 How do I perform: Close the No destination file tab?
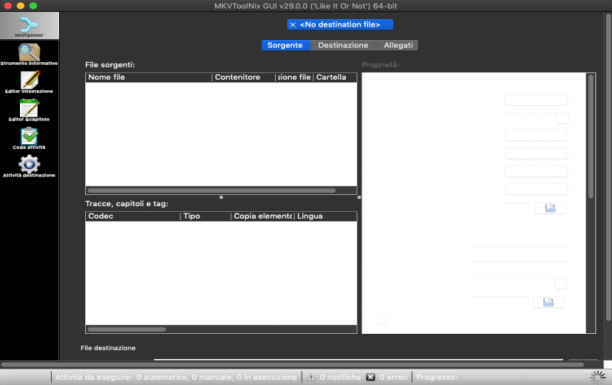pos(293,25)
